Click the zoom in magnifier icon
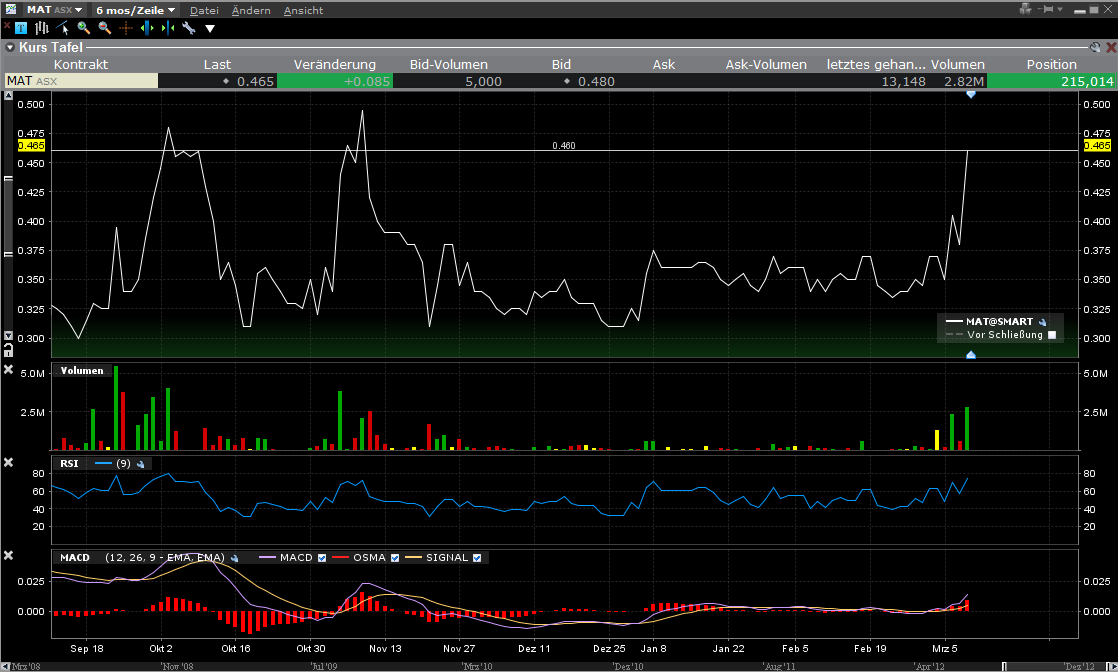 coord(83,28)
